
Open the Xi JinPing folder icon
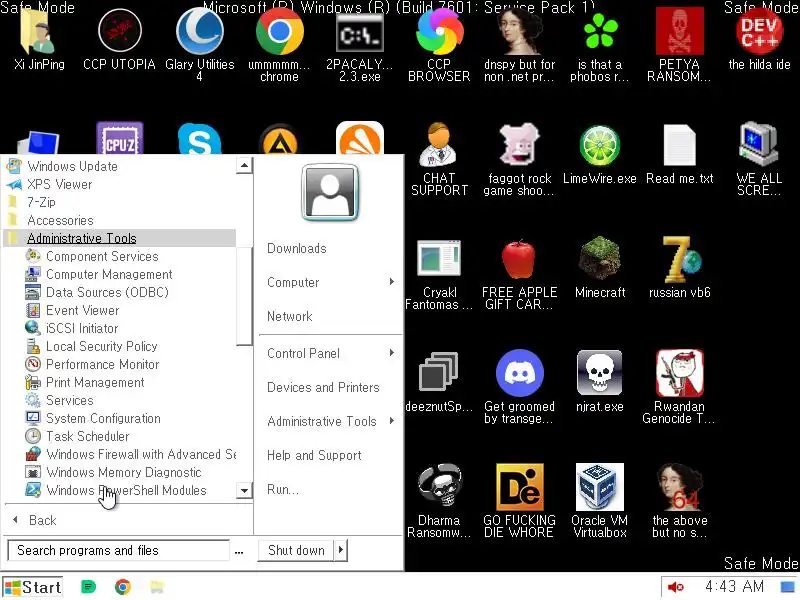point(39,32)
